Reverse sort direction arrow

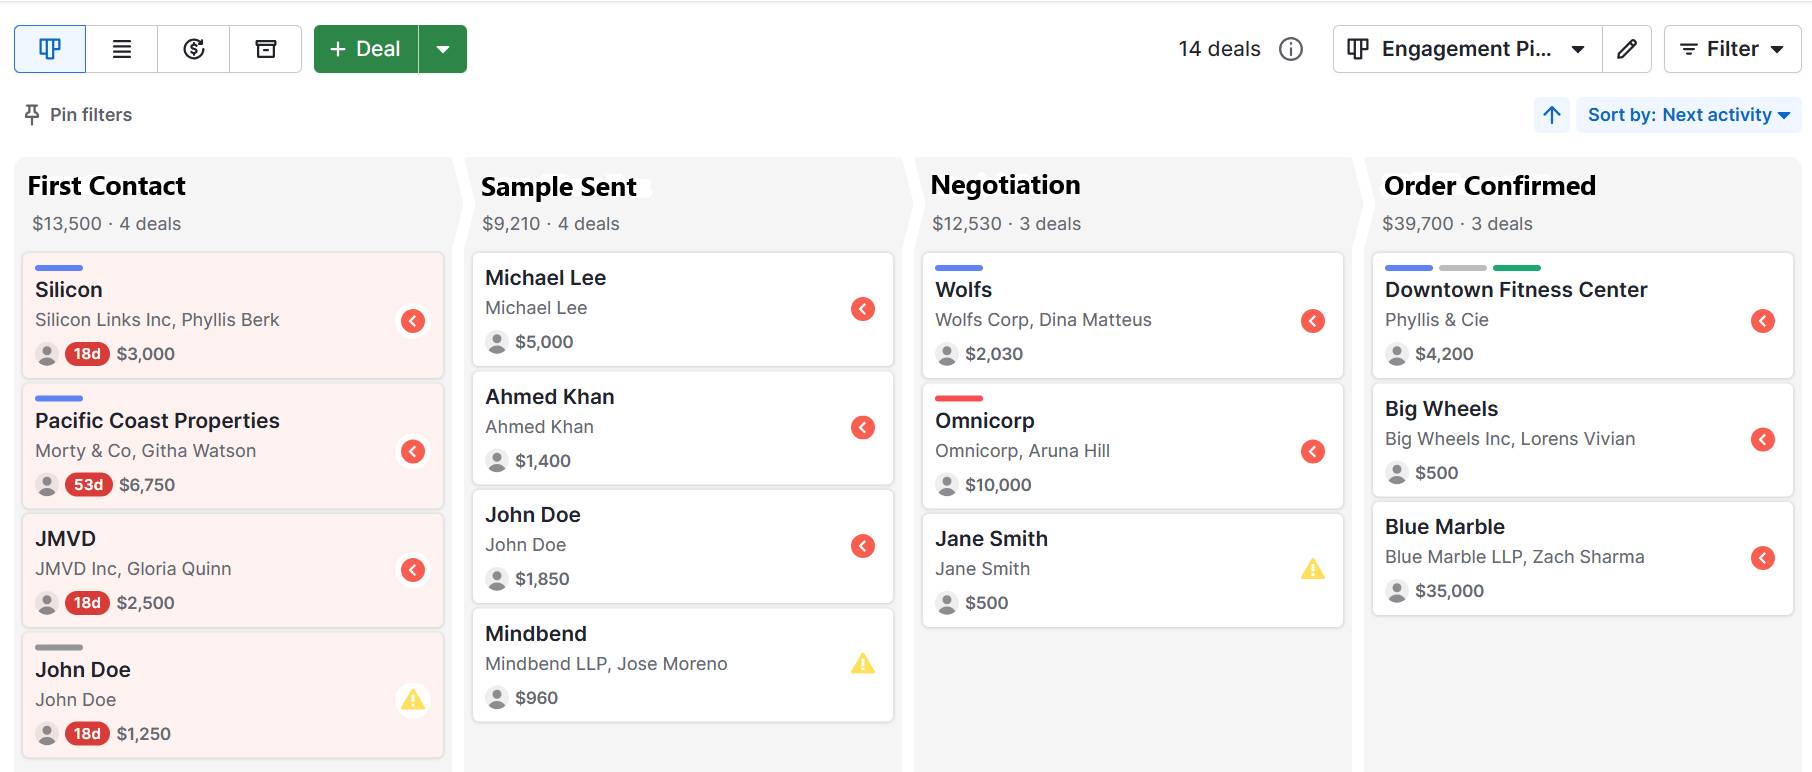click(x=1552, y=115)
